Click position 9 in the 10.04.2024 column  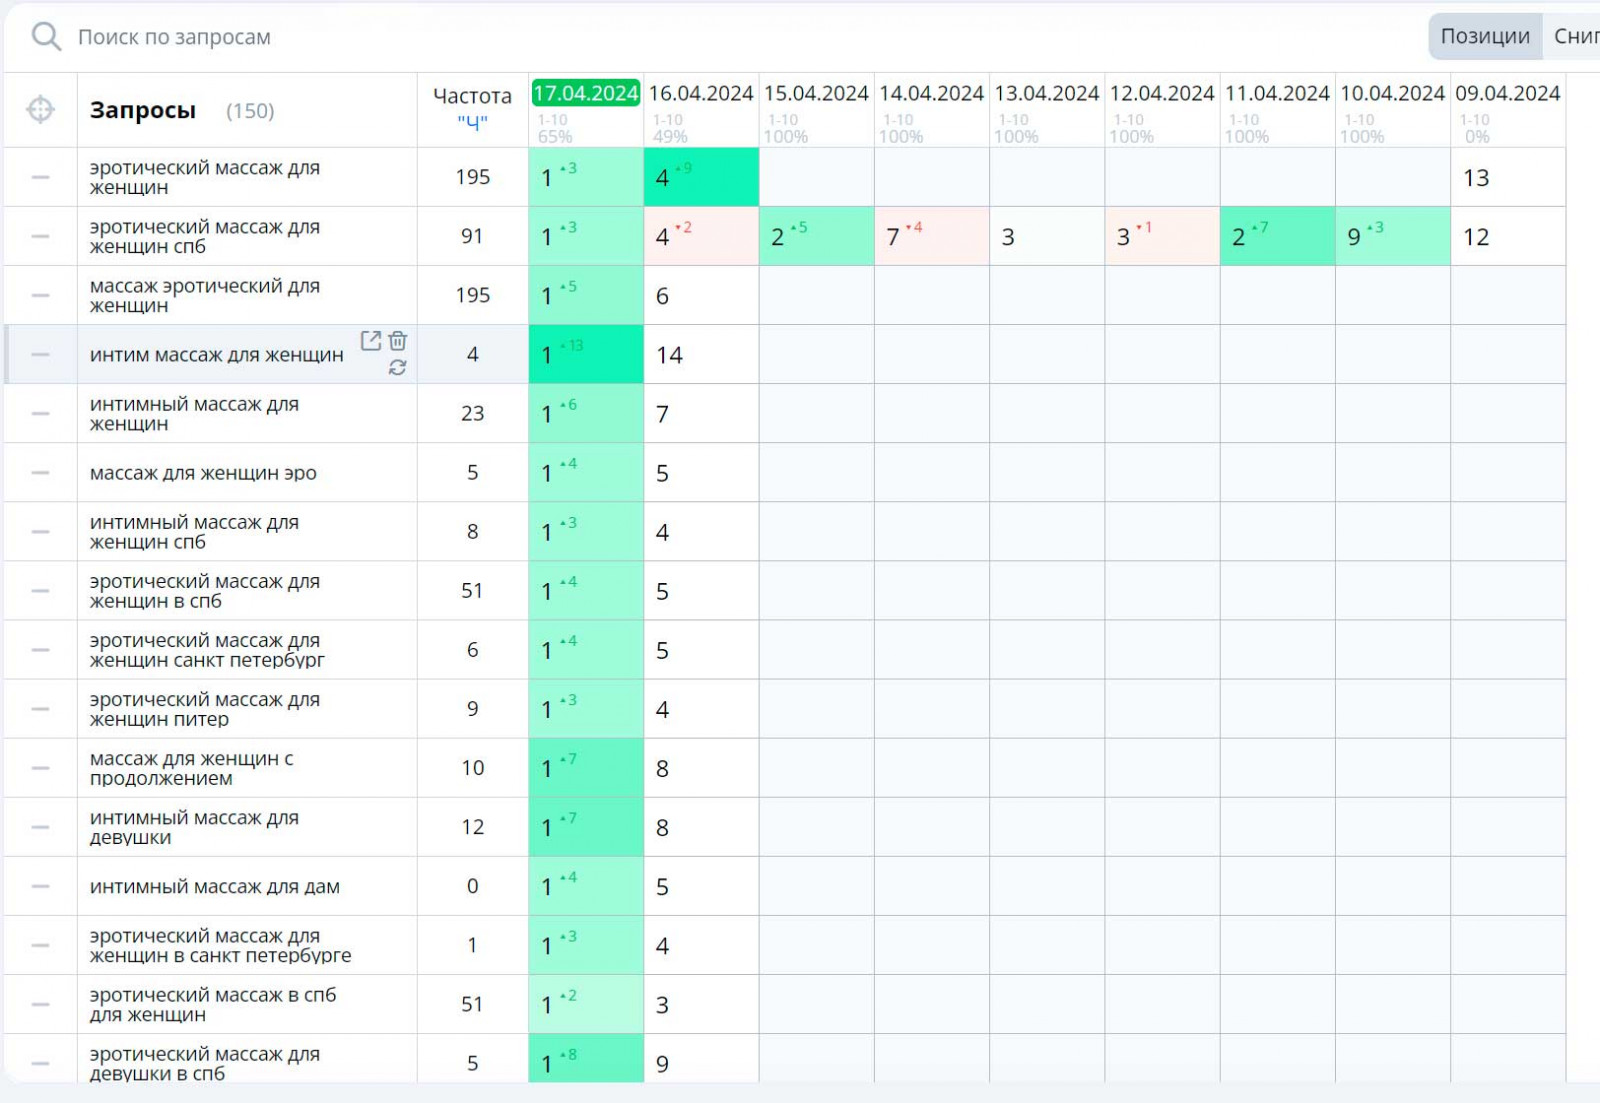(1354, 237)
